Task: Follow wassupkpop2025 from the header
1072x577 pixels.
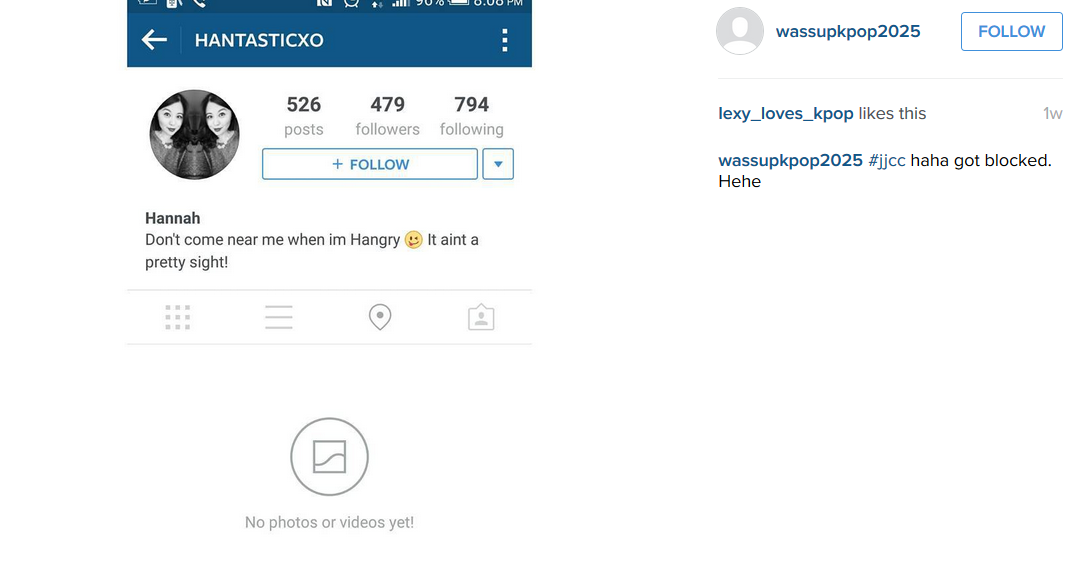Action: click(x=1012, y=31)
